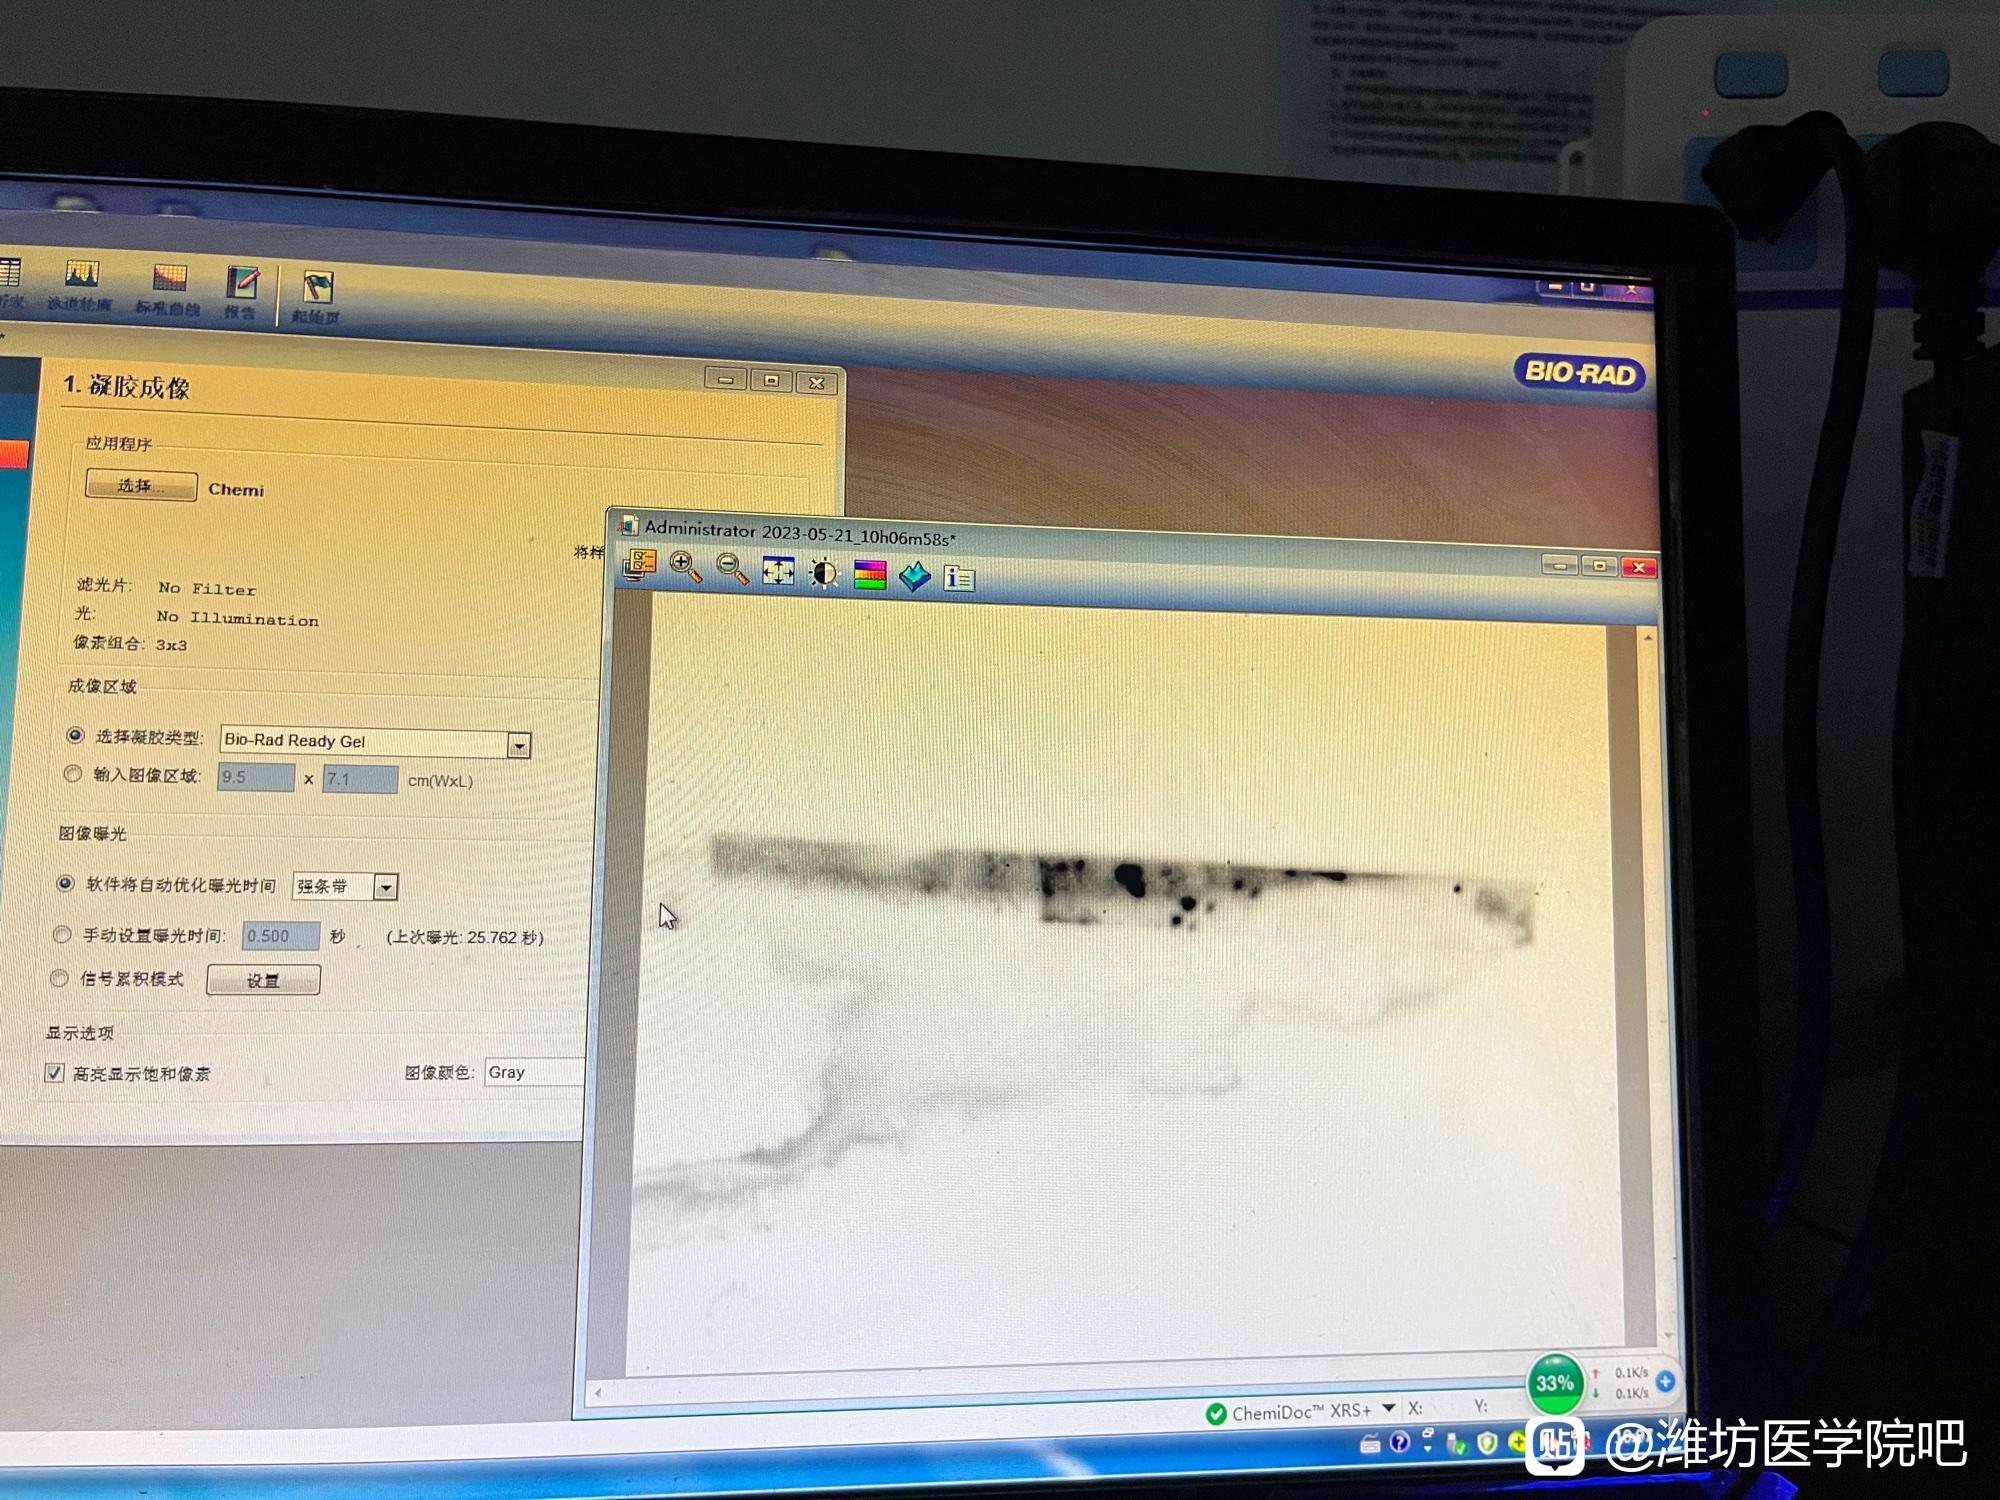Open the image color Gray dropdown
The height and width of the screenshot is (1500, 2000).
point(535,1072)
